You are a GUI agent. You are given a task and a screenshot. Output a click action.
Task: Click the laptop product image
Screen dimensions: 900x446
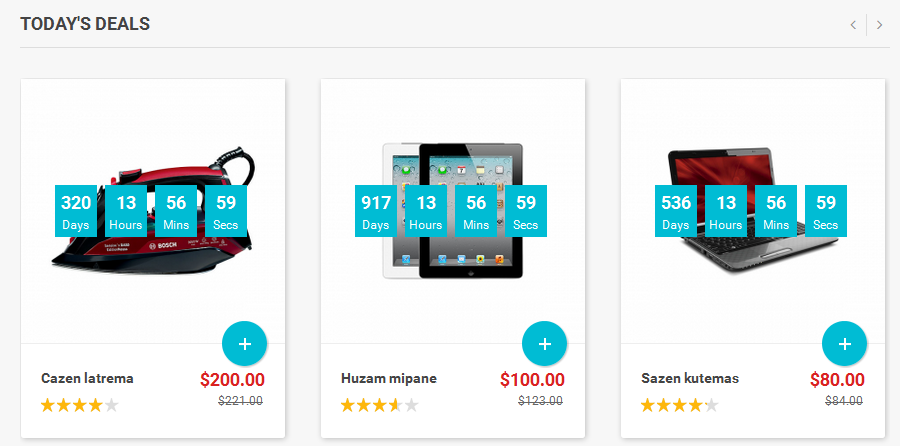753,211
